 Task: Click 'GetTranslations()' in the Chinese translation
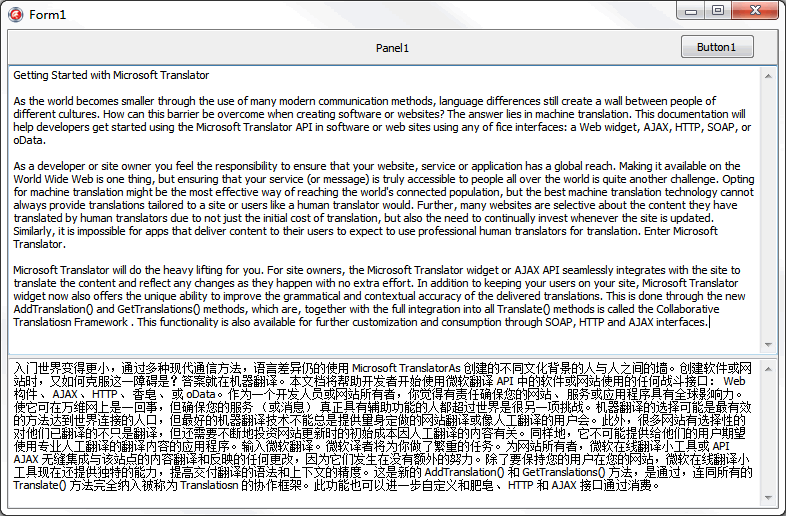(x=564, y=472)
